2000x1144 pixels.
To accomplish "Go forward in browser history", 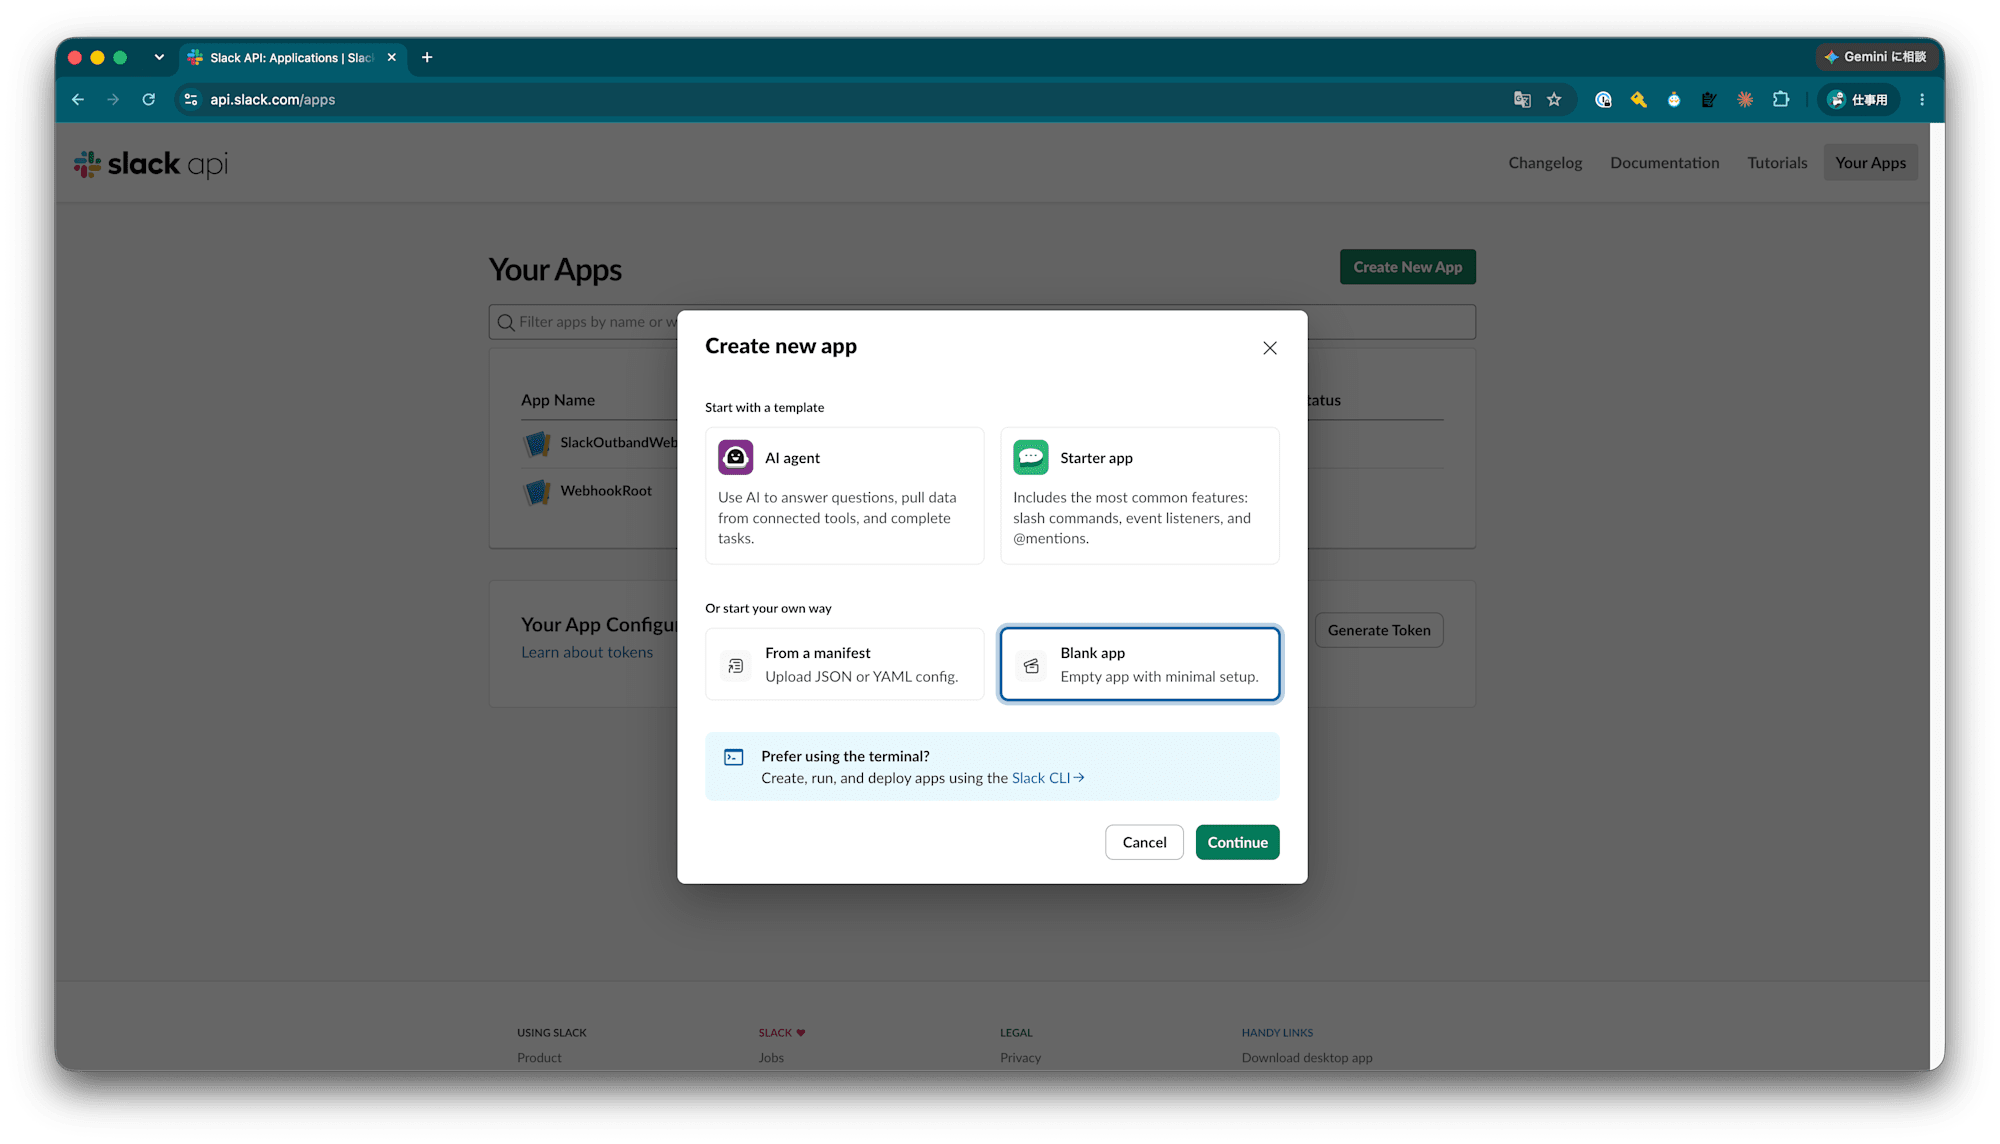I will [x=113, y=99].
